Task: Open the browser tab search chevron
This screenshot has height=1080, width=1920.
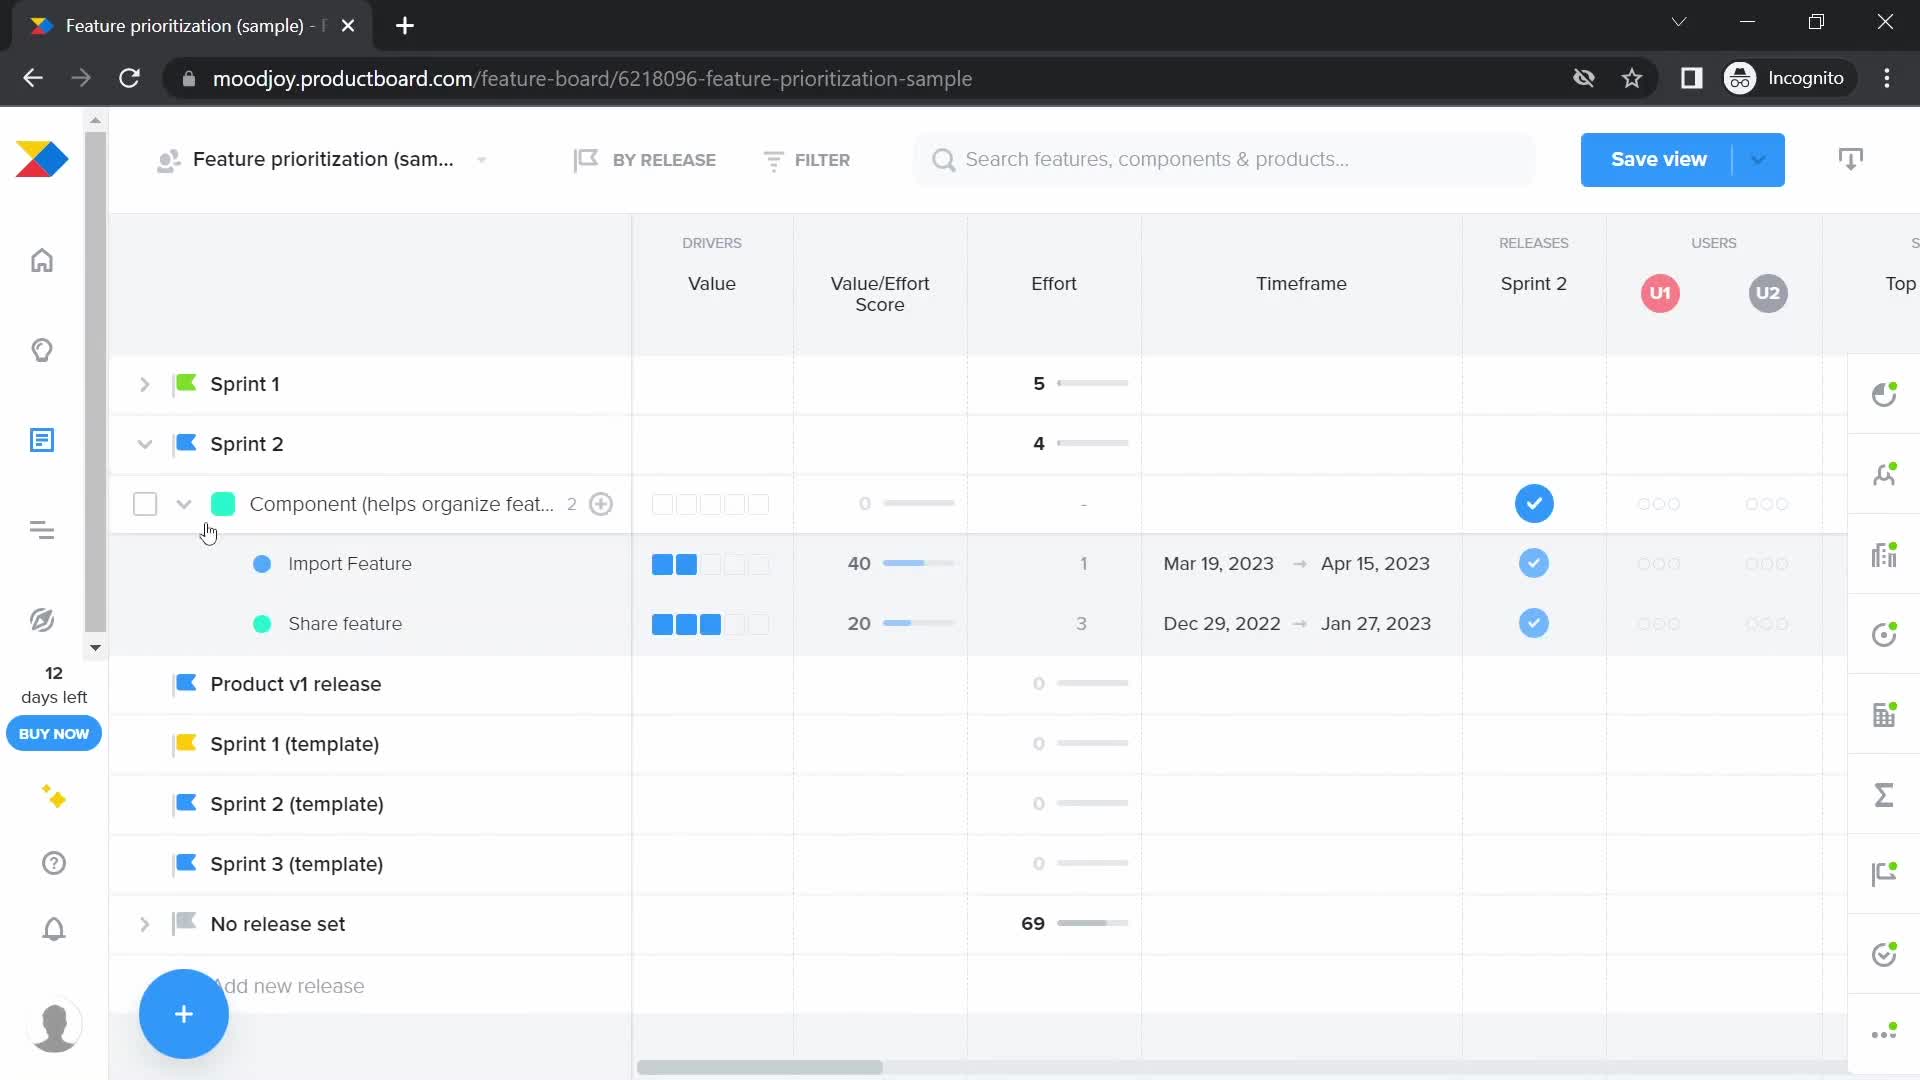Action: pos(1679,22)
